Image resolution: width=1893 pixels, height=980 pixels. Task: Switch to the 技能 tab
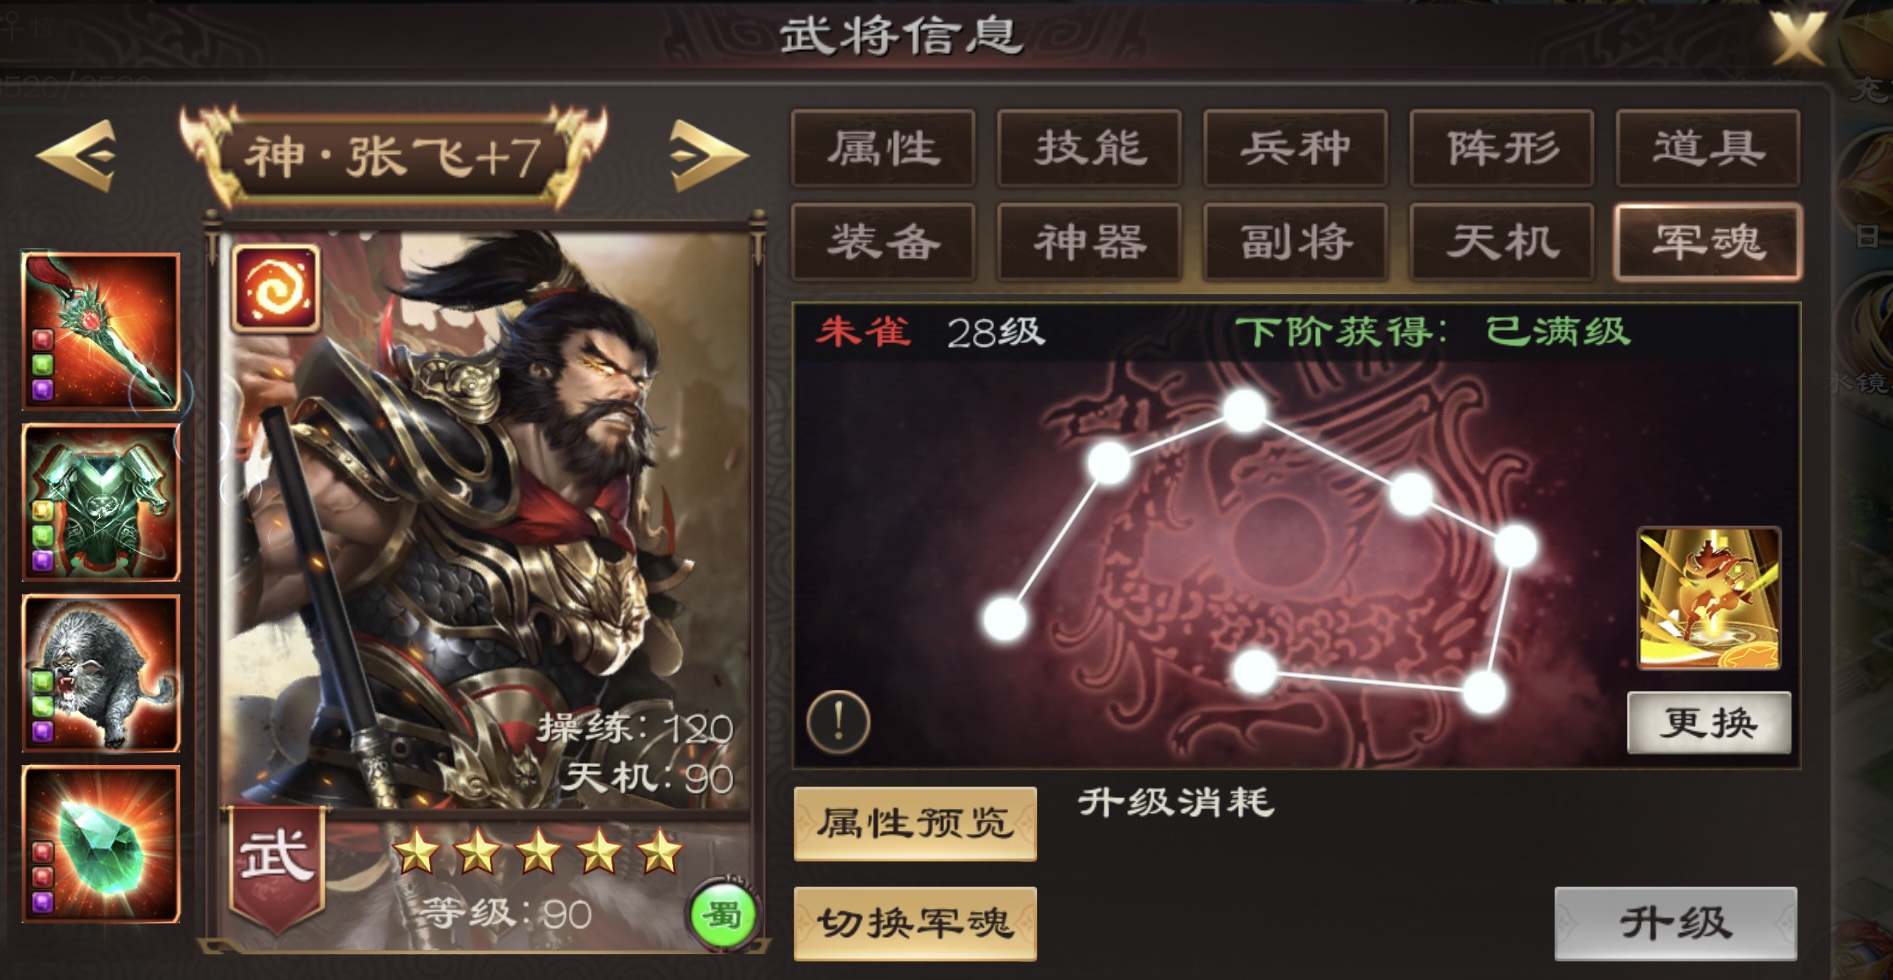[1089, 149]
